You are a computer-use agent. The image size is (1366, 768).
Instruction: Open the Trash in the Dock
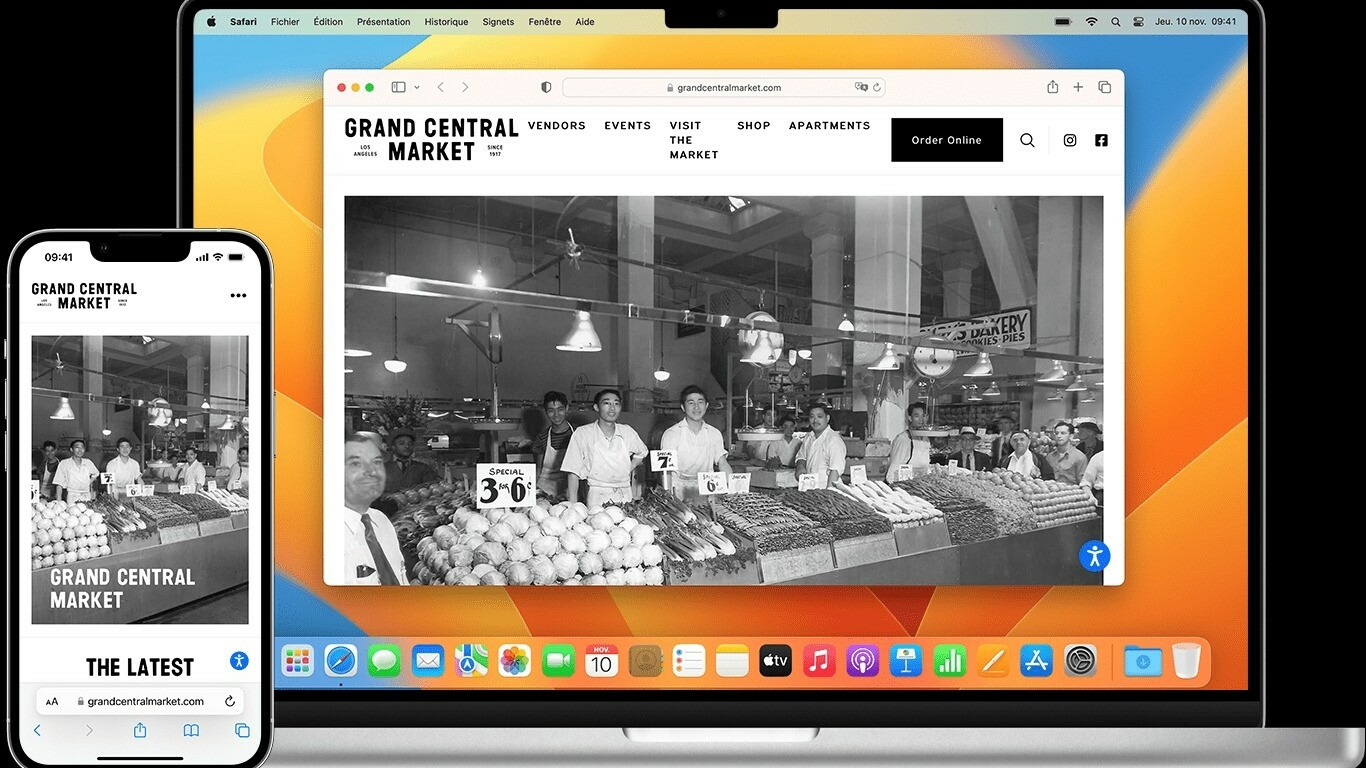point(1186,660)
